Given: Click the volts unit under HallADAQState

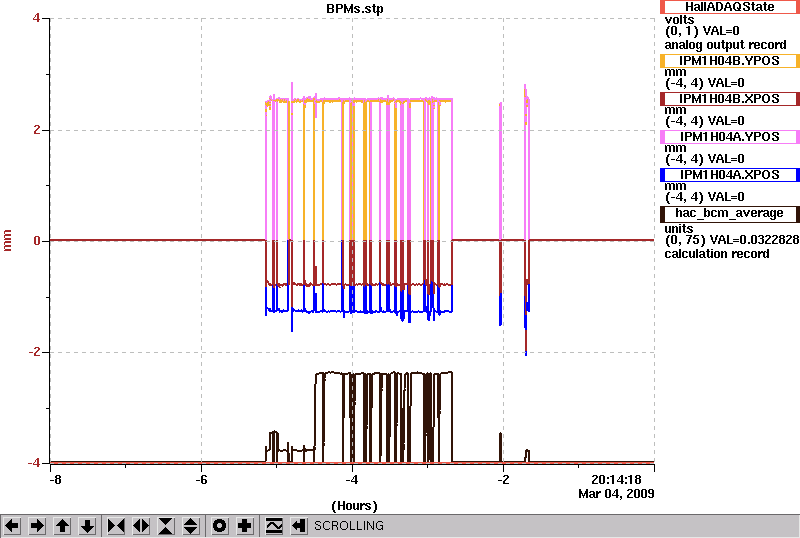Looking at the screenshot, I should pos(679,19).
